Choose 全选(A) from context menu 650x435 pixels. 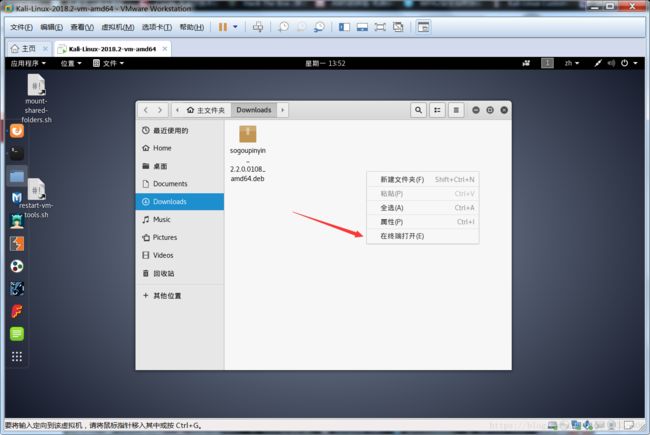tap(423, 208)
